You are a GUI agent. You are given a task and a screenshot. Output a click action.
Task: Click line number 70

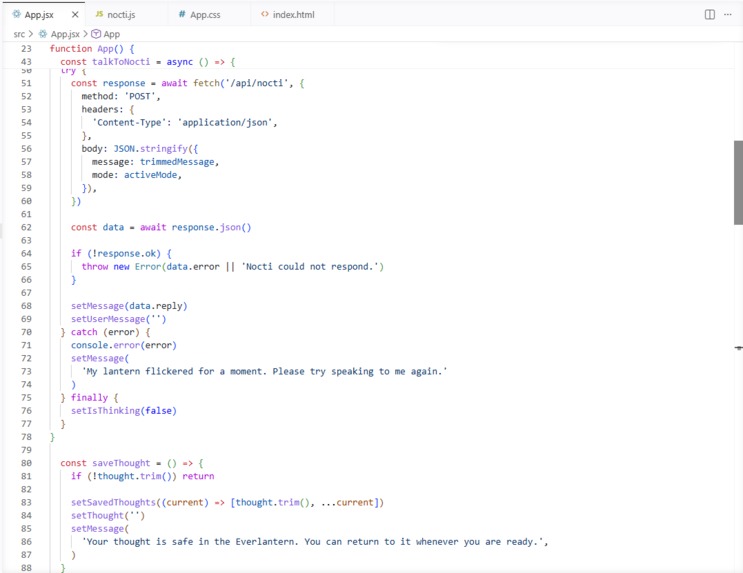pyautogui.click(x=26, y=332)
